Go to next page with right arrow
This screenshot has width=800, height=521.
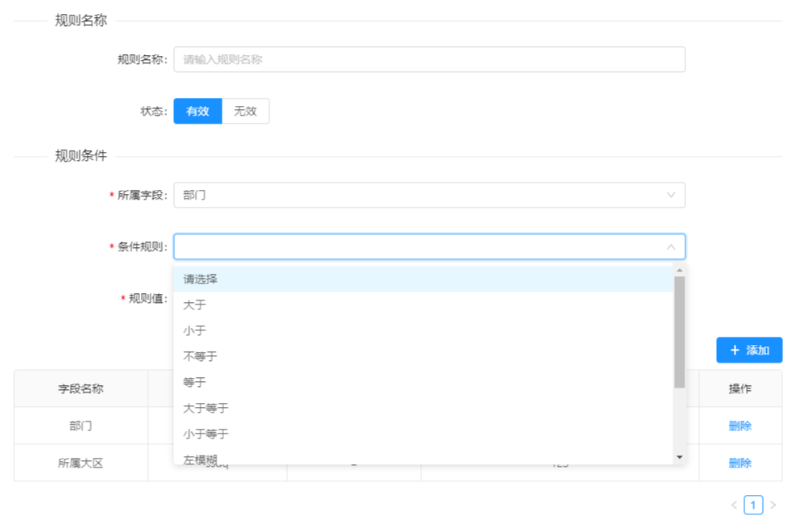773,505
